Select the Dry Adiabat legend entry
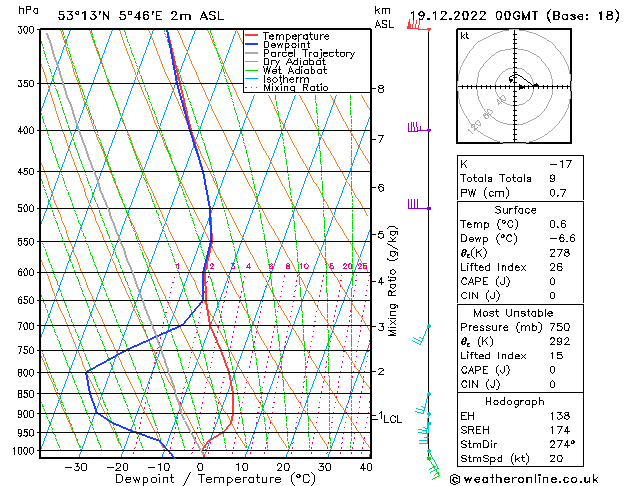The height and width of the screenshot is (486, 629). (x=294, y=62)
